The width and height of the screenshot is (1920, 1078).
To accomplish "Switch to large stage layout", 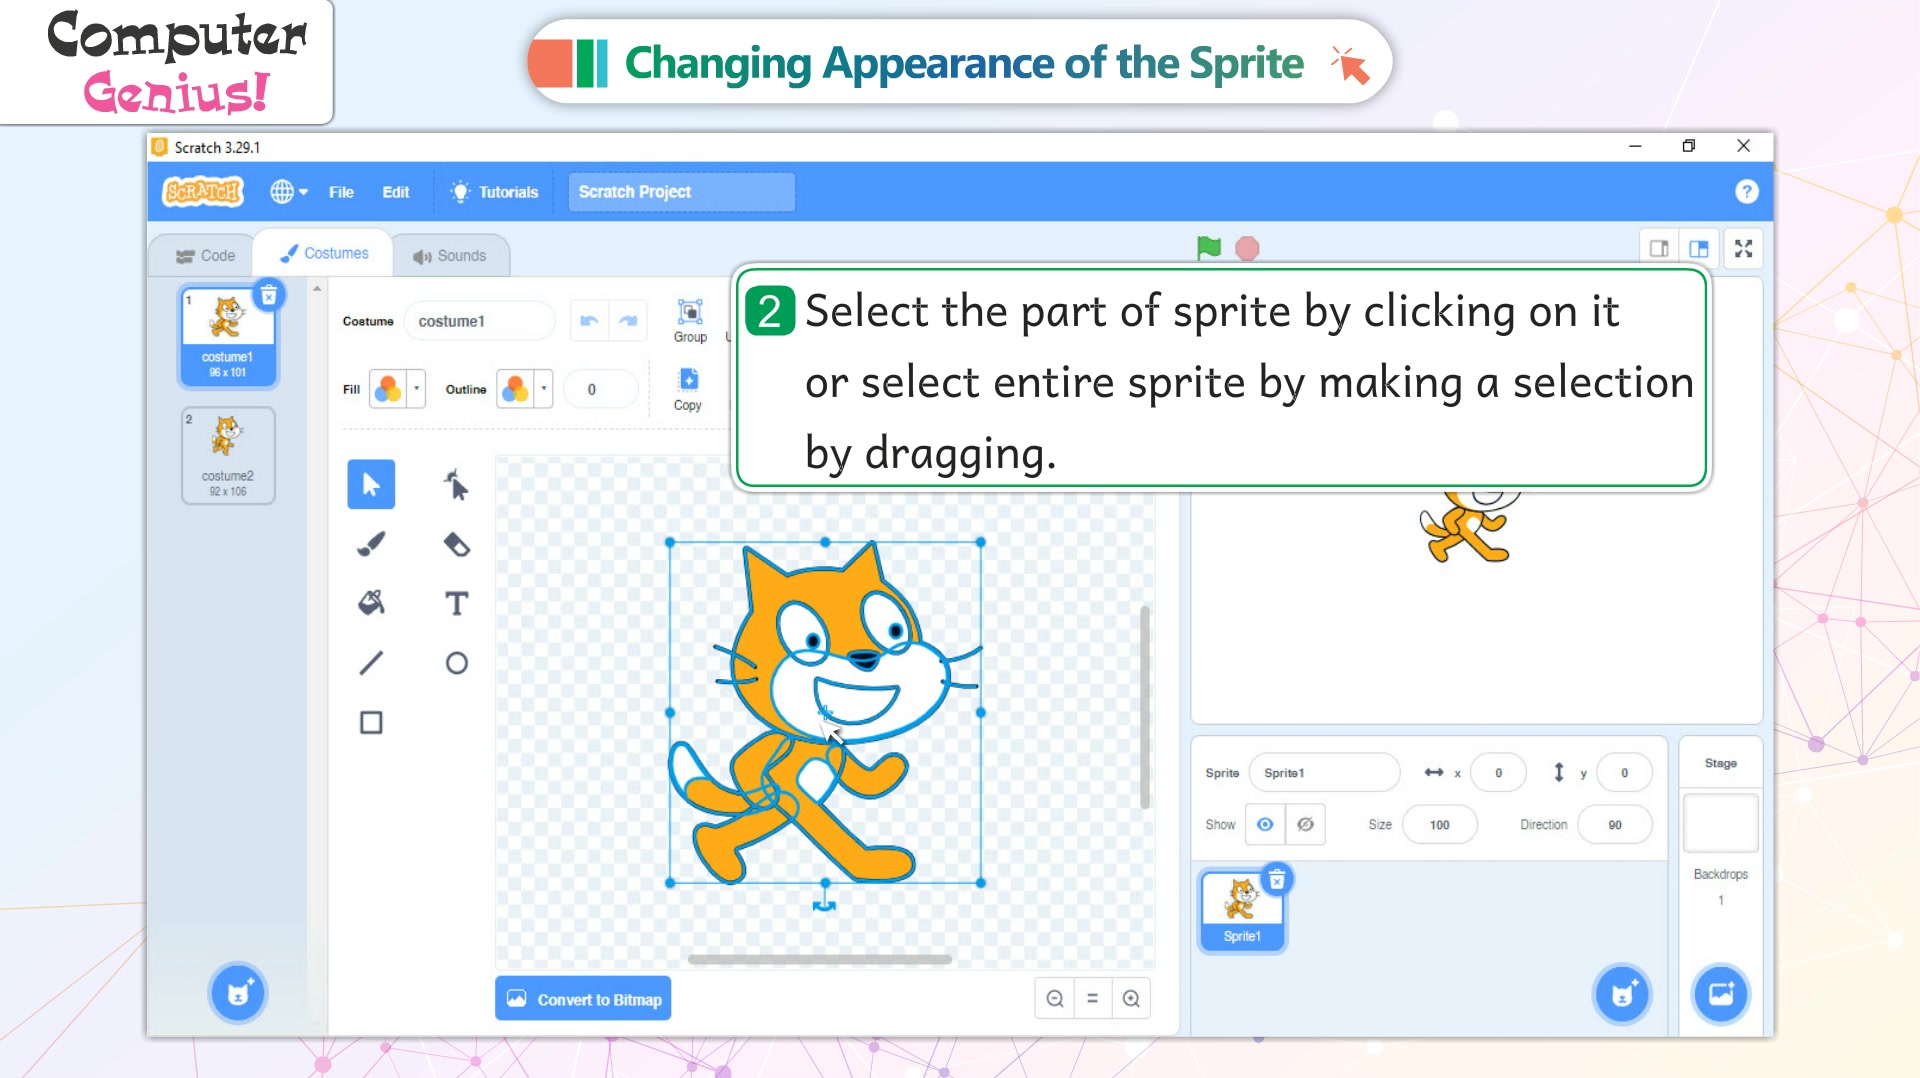I will tap(1699, 249).
